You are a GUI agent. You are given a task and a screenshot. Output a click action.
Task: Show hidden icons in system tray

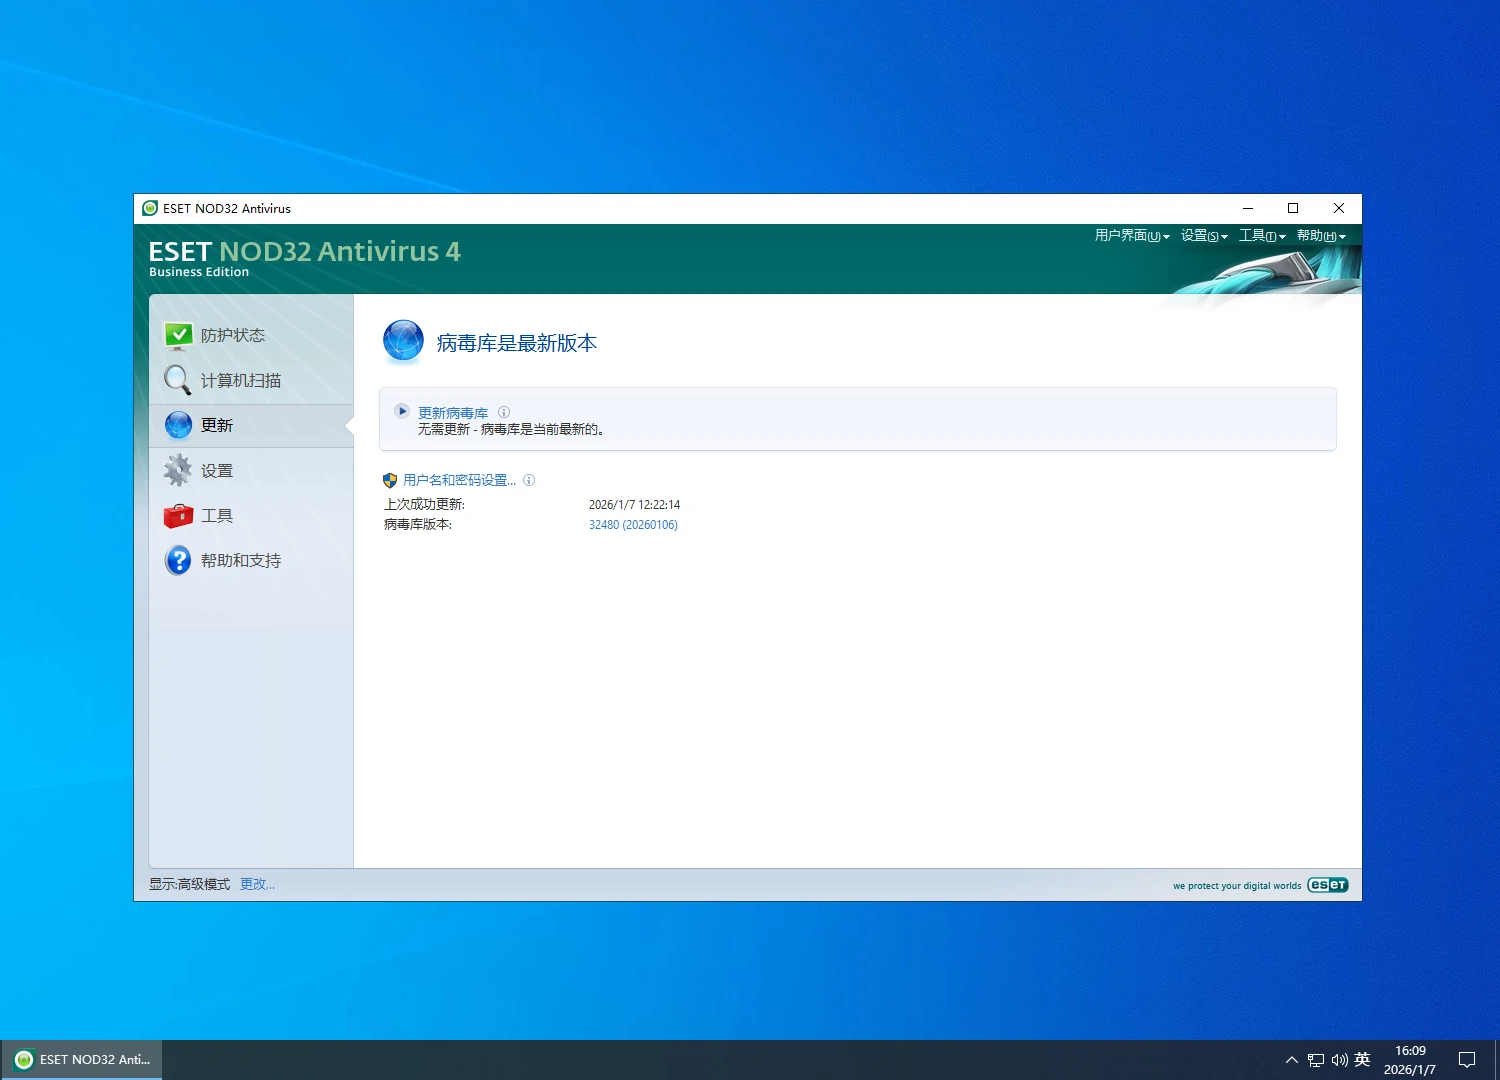1291,1060
